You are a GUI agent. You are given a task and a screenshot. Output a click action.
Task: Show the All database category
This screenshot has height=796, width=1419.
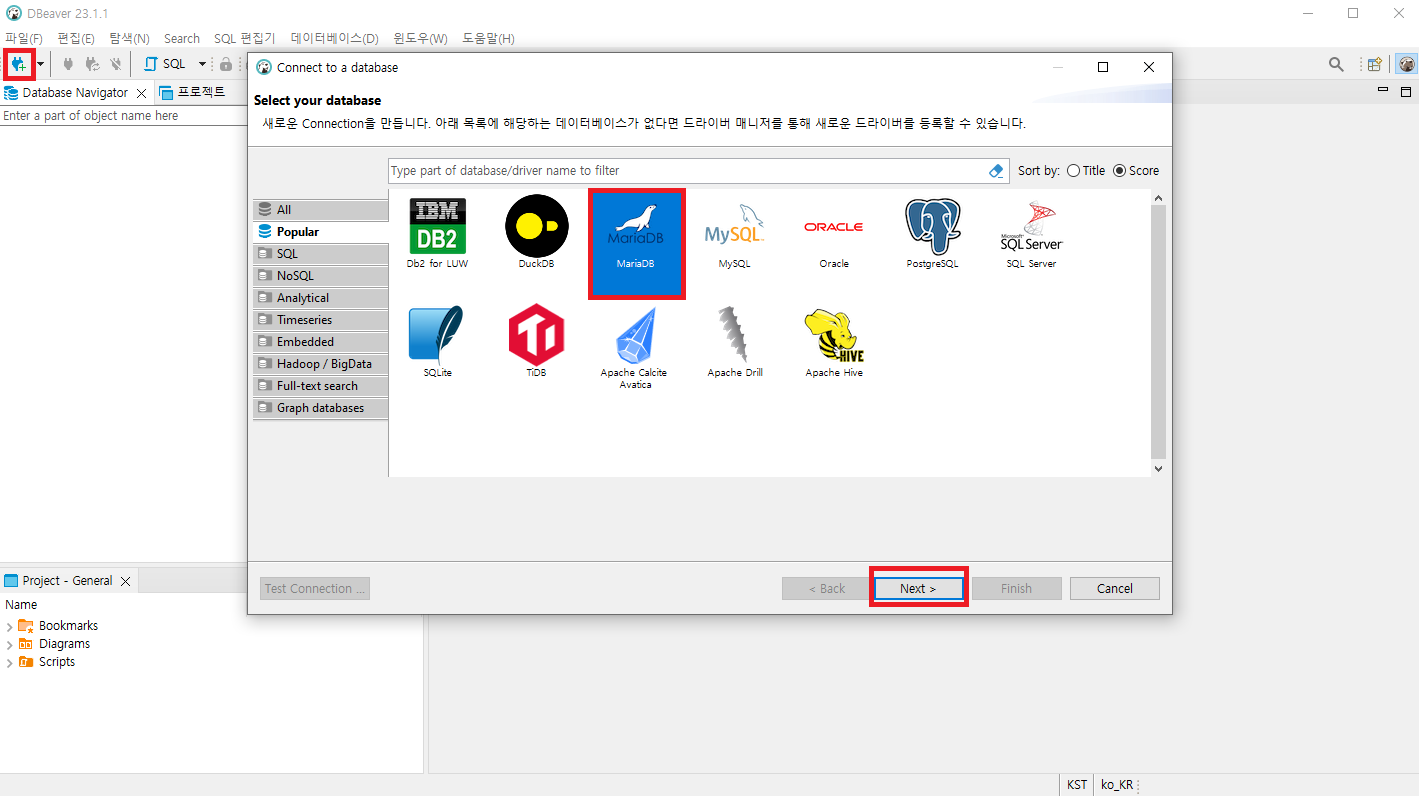point(320,210)
